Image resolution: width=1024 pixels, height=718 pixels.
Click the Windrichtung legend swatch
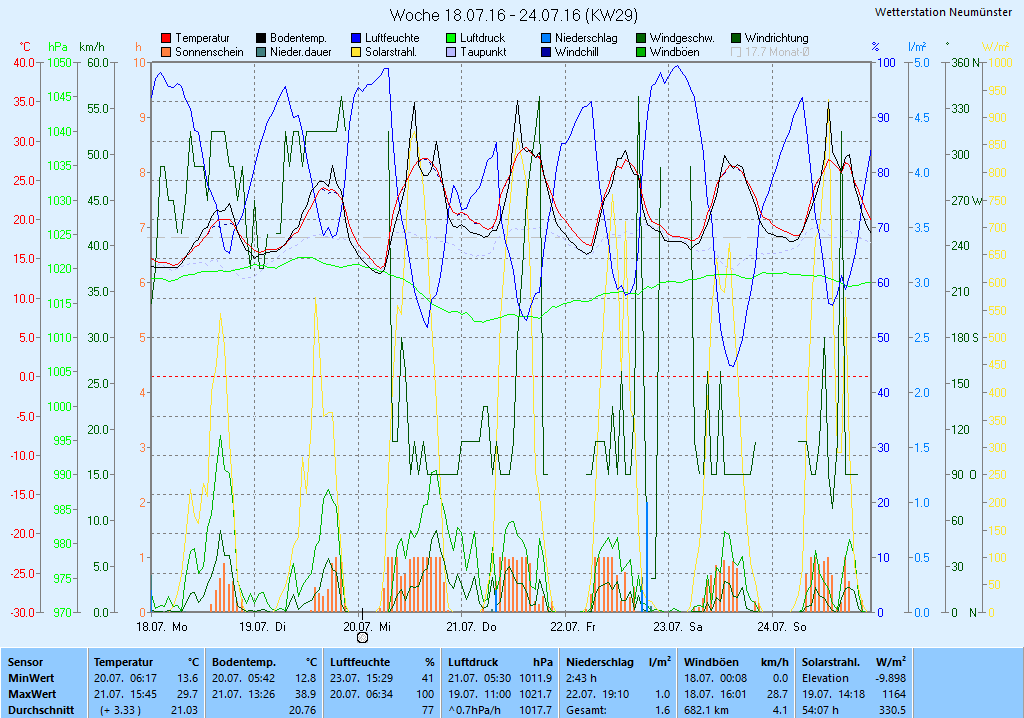point(736,39)
